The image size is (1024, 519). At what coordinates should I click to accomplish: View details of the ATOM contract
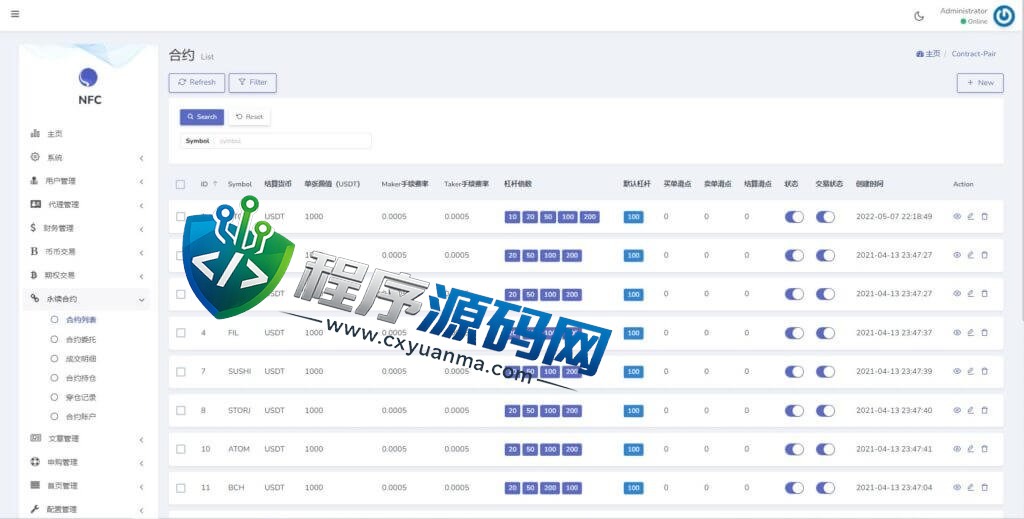click(x=957, y=449)
